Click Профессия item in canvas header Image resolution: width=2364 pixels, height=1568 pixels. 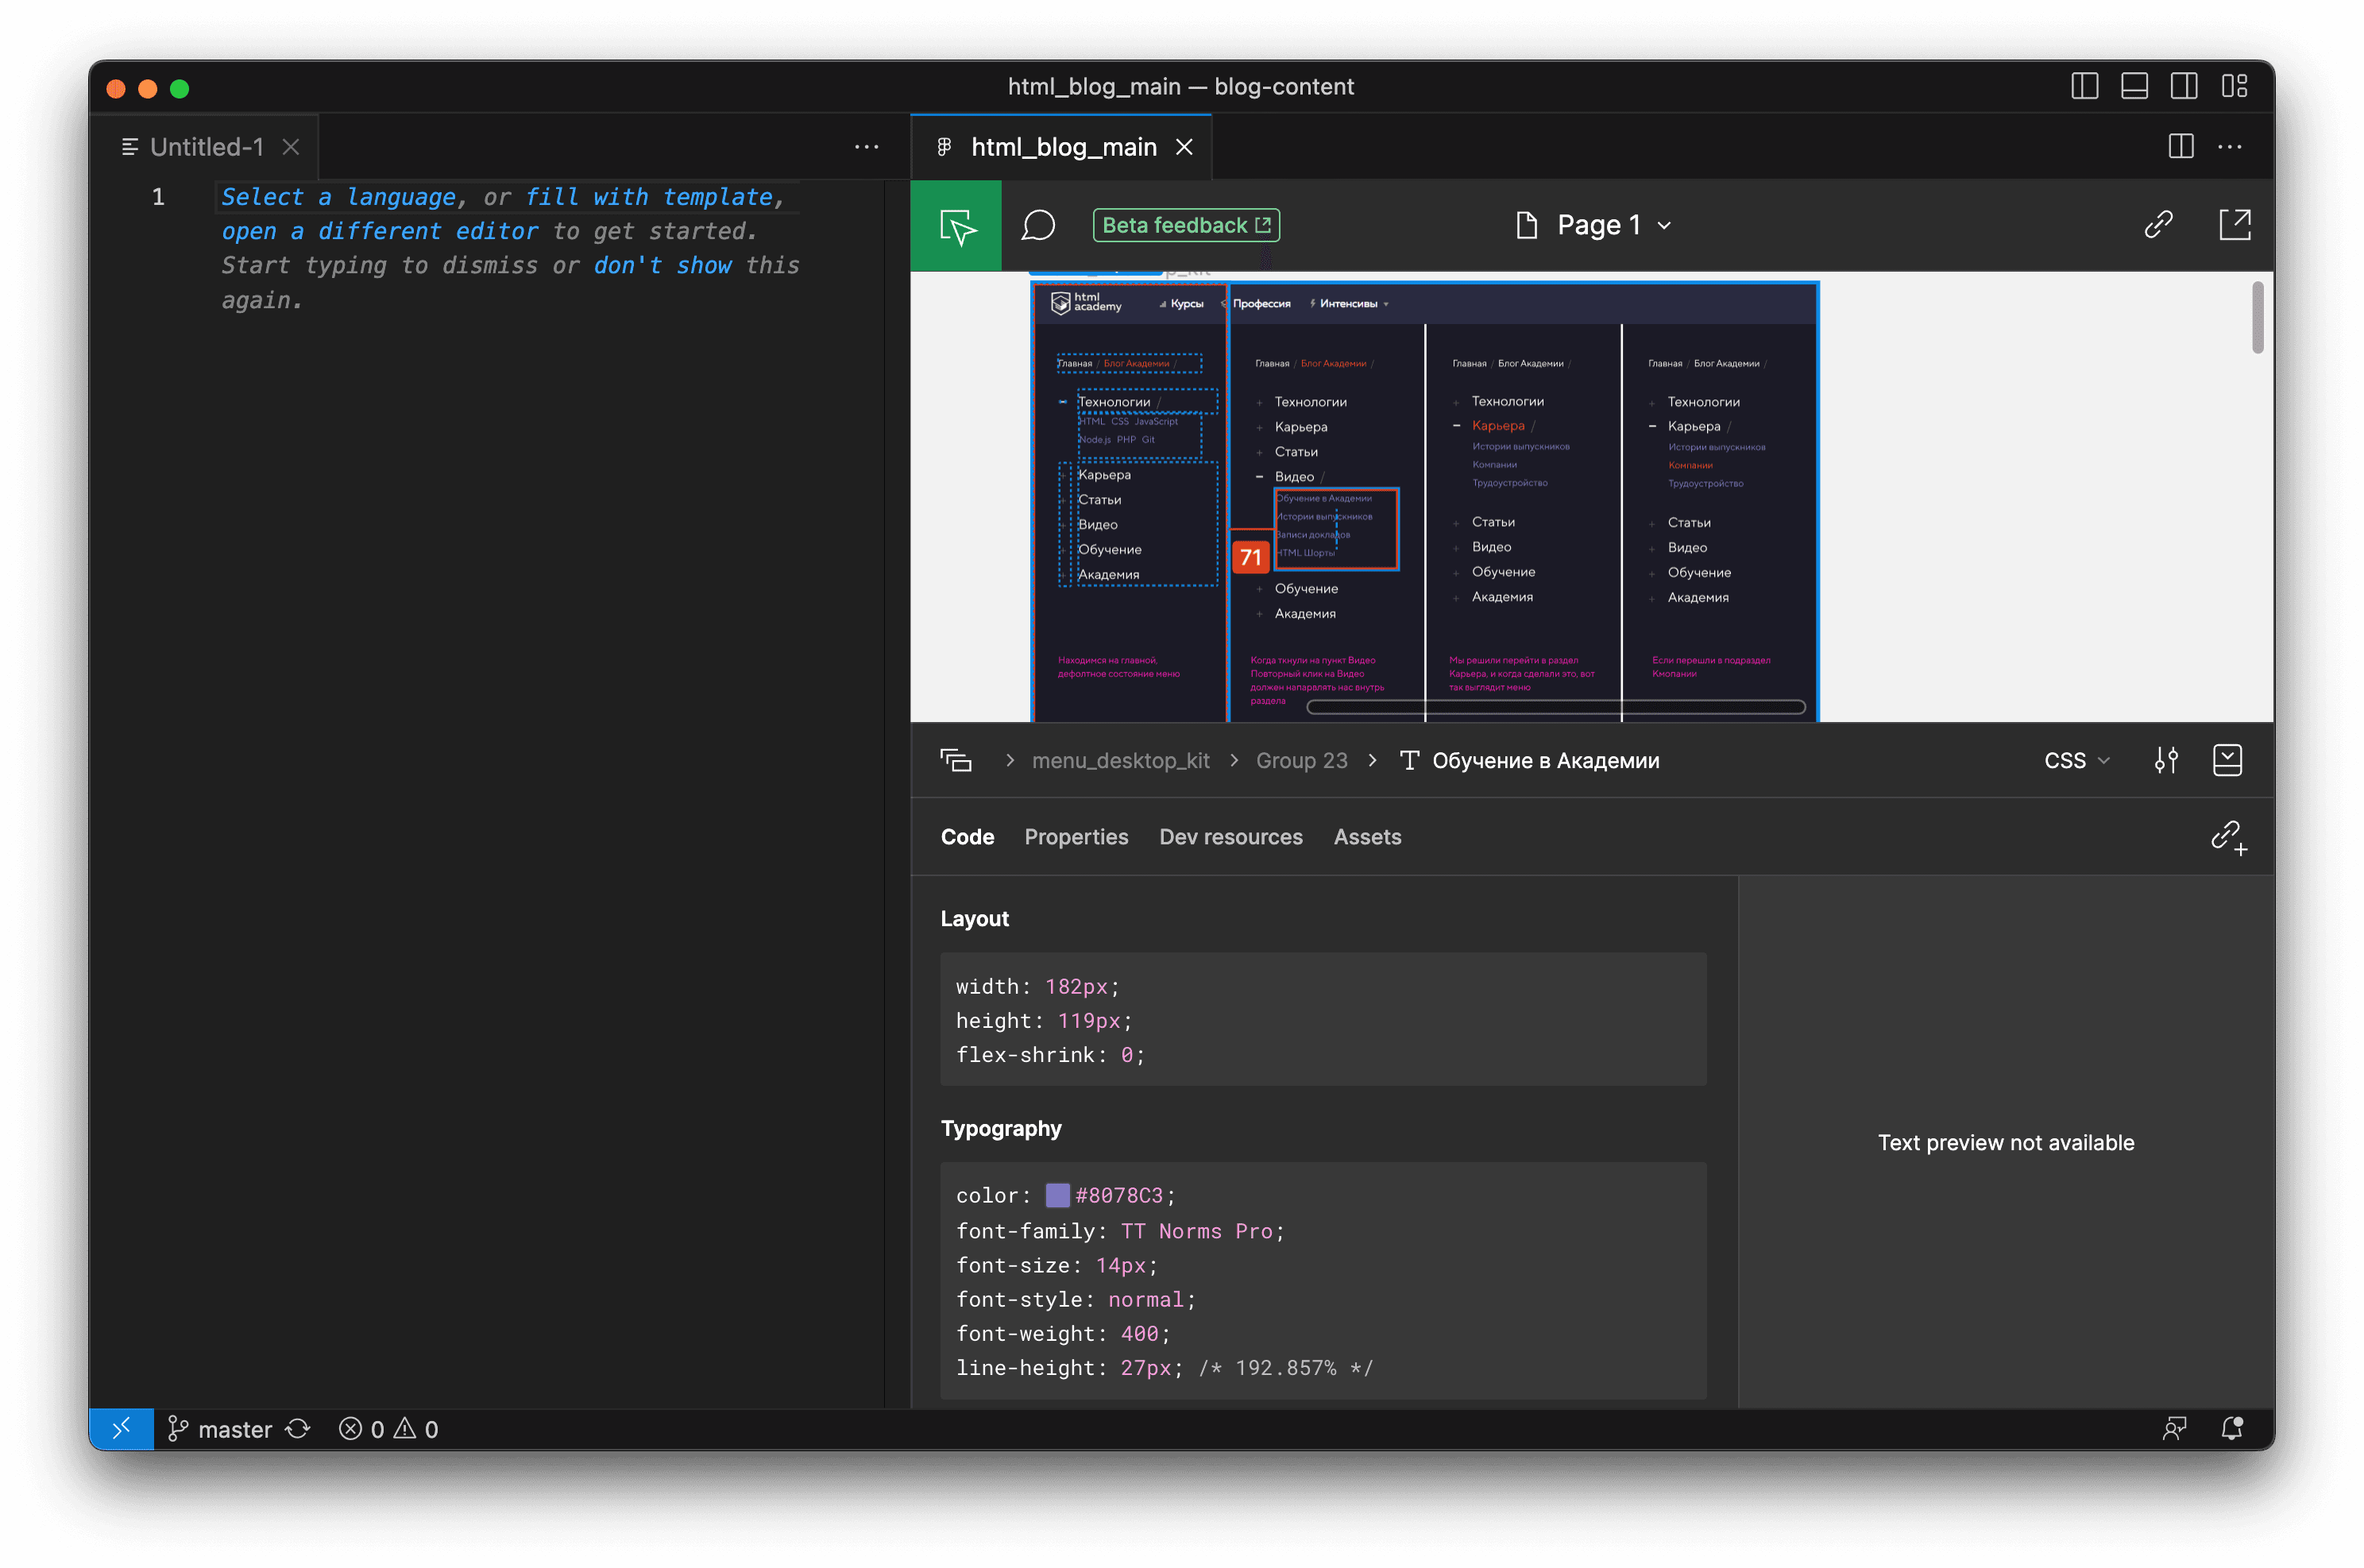[x=1261, y=304]
